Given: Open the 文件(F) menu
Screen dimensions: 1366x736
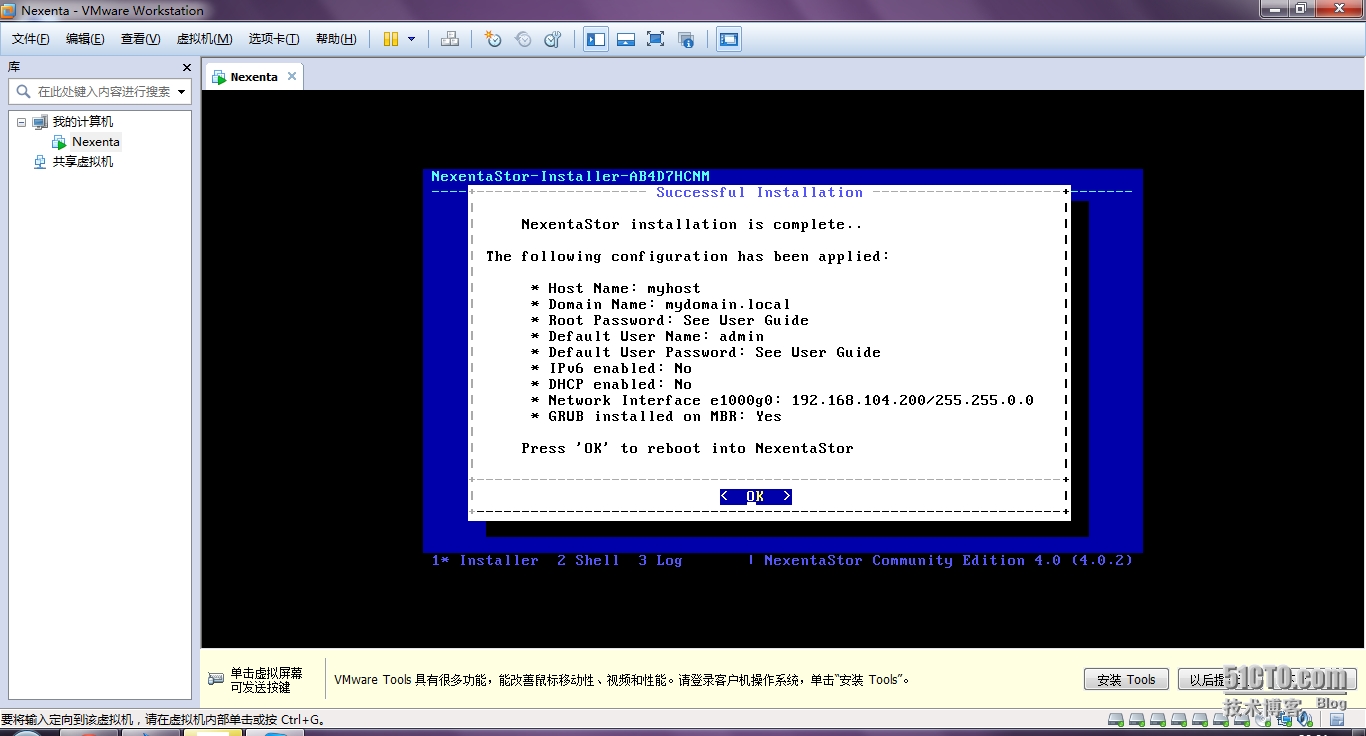Looking at the screenshot, I should (31, 39).
